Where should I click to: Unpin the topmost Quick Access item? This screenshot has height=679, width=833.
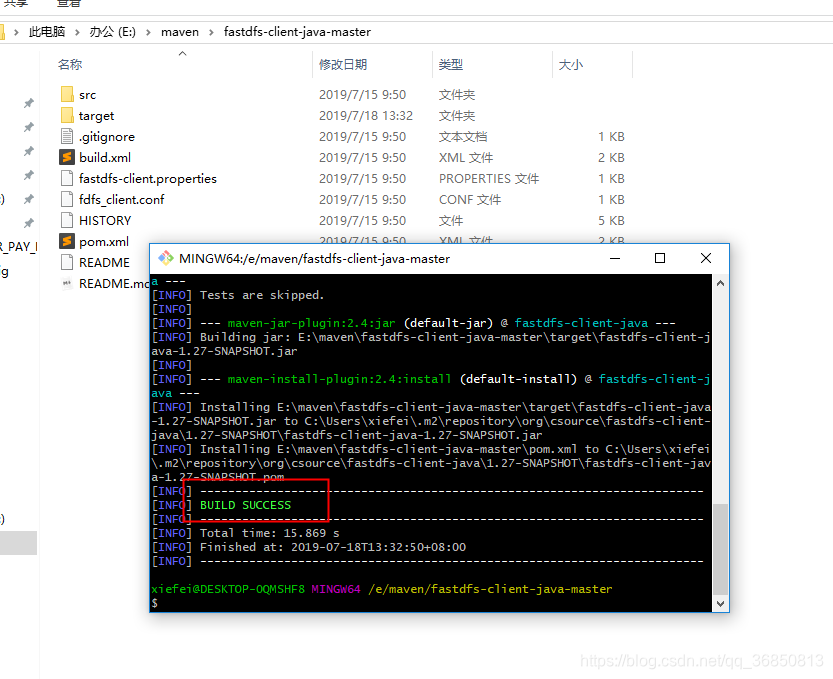28,102
